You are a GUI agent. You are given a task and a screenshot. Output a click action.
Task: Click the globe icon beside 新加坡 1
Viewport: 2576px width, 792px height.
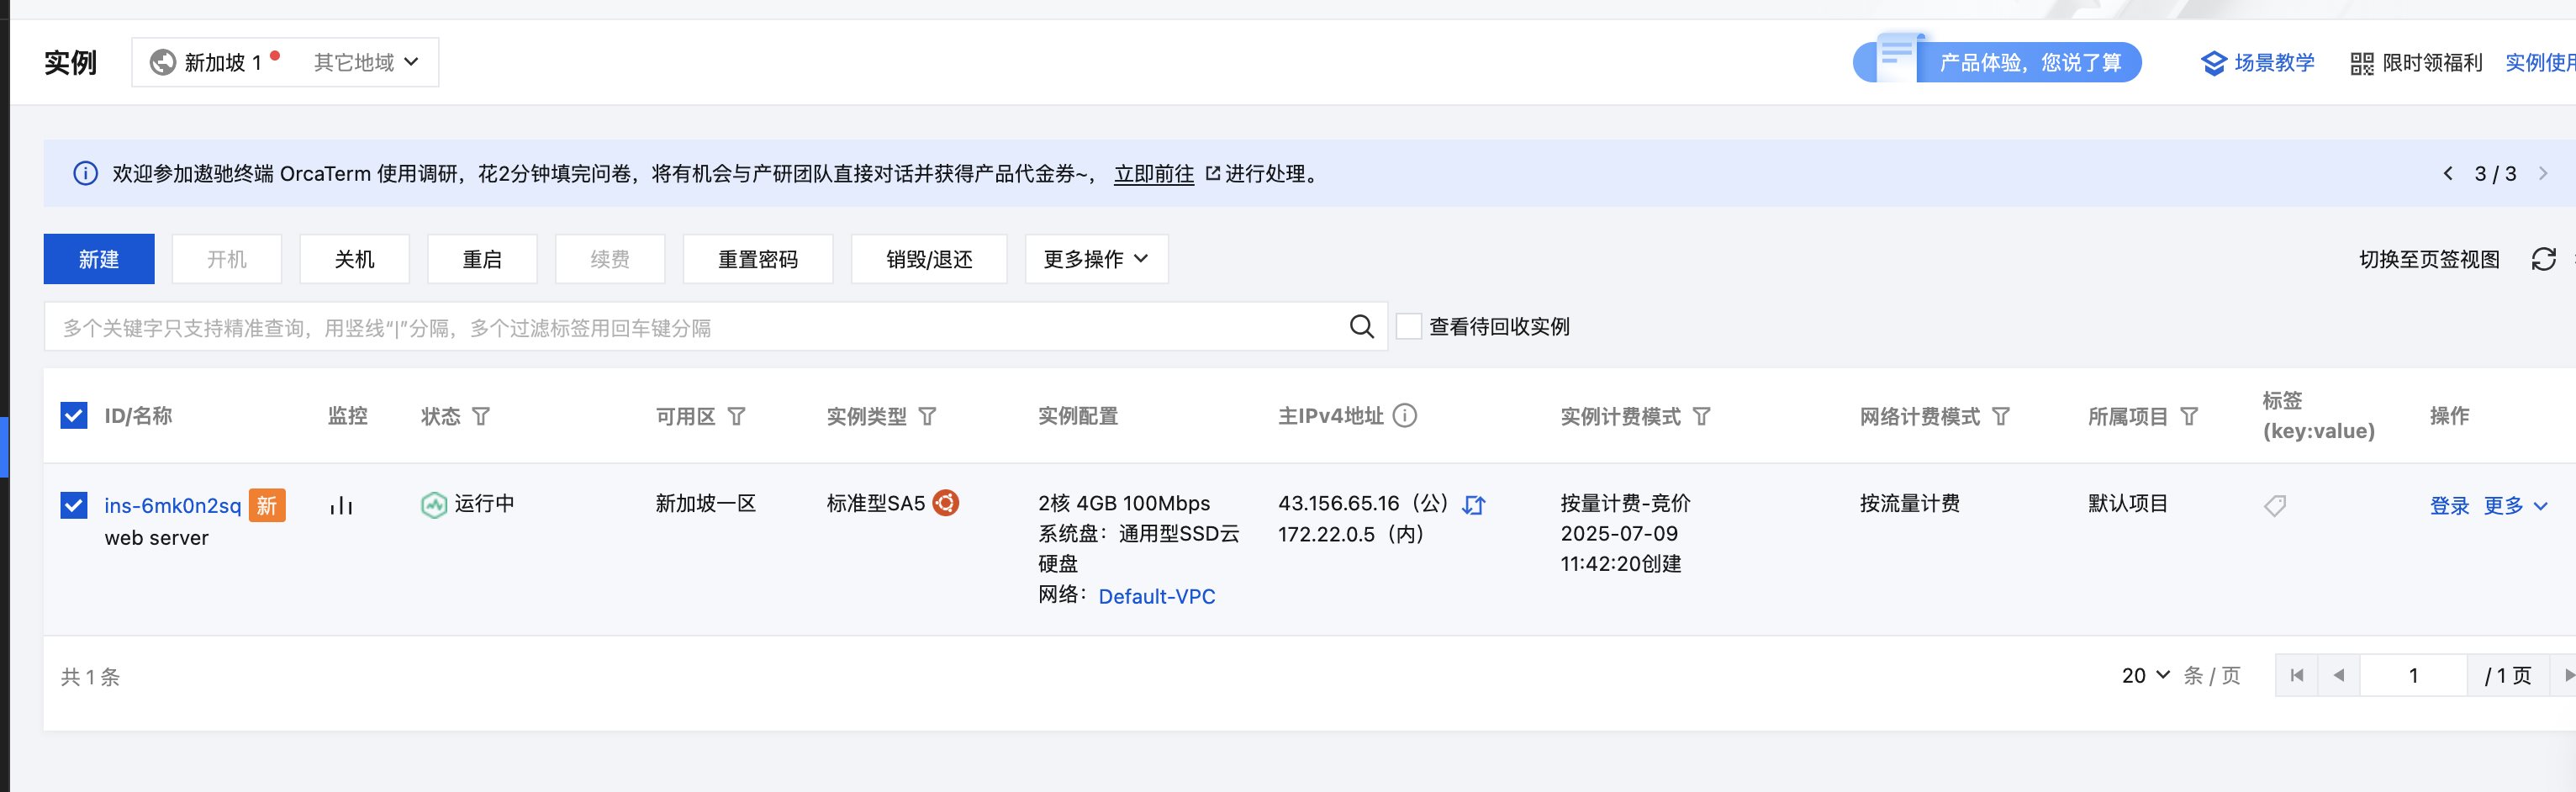(x=162, y=63)
